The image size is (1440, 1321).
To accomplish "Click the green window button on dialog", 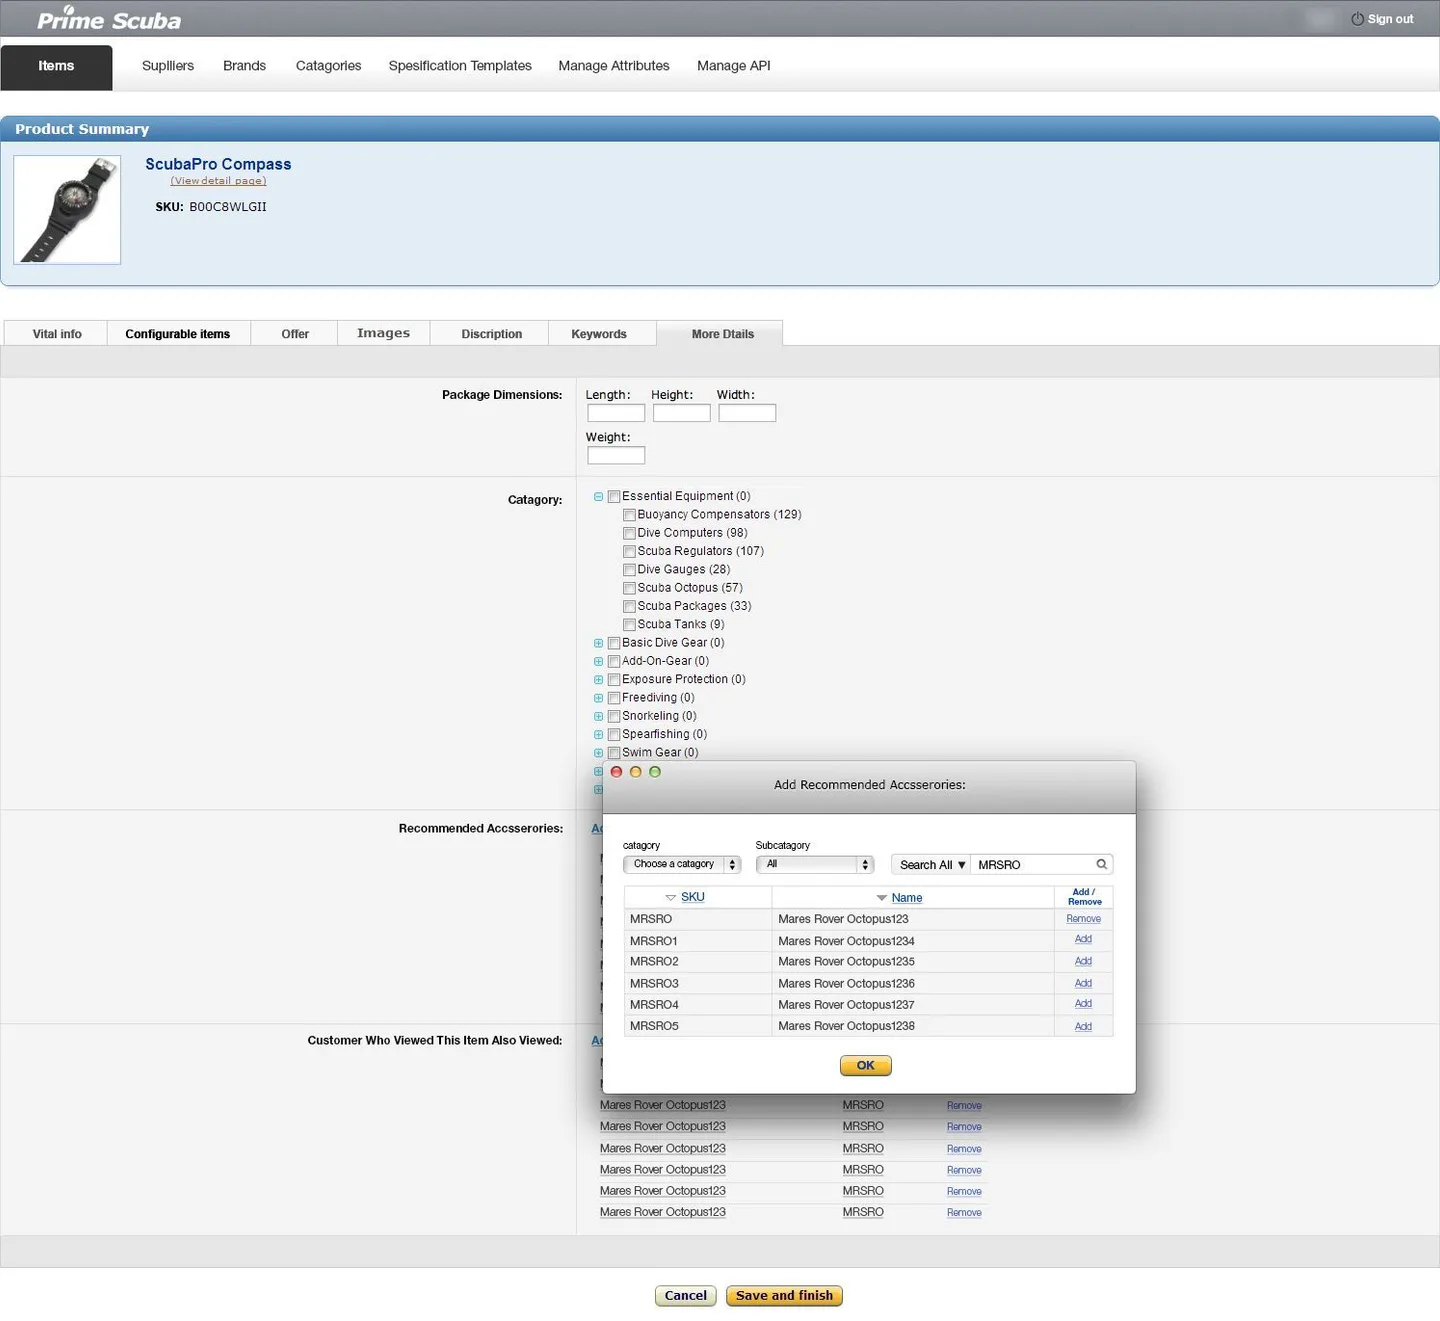I will [655, 772].
